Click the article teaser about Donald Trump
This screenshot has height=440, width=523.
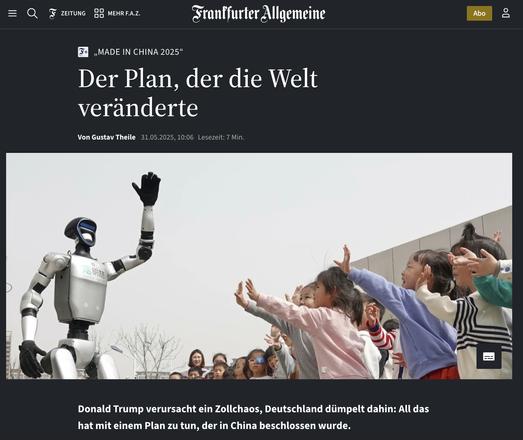point(253,417)
